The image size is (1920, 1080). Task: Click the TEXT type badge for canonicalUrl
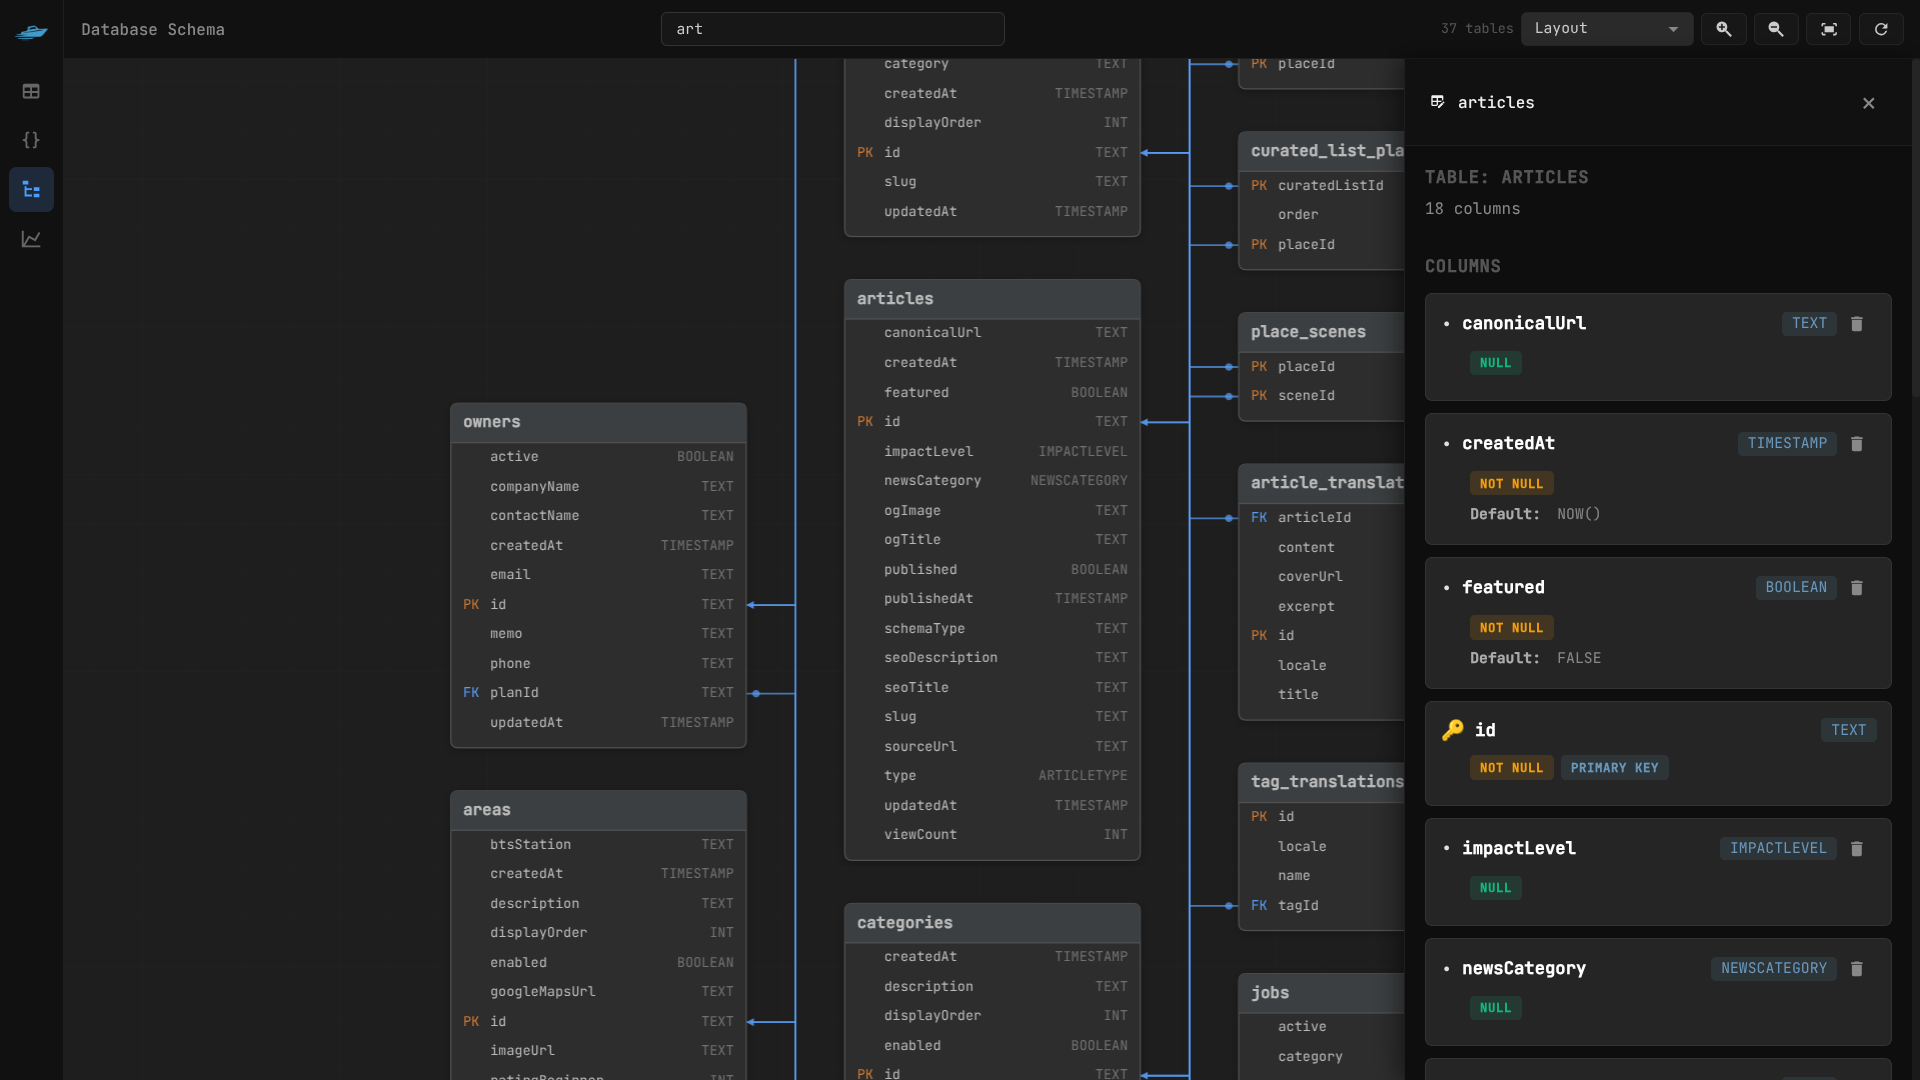point(1809,324)
